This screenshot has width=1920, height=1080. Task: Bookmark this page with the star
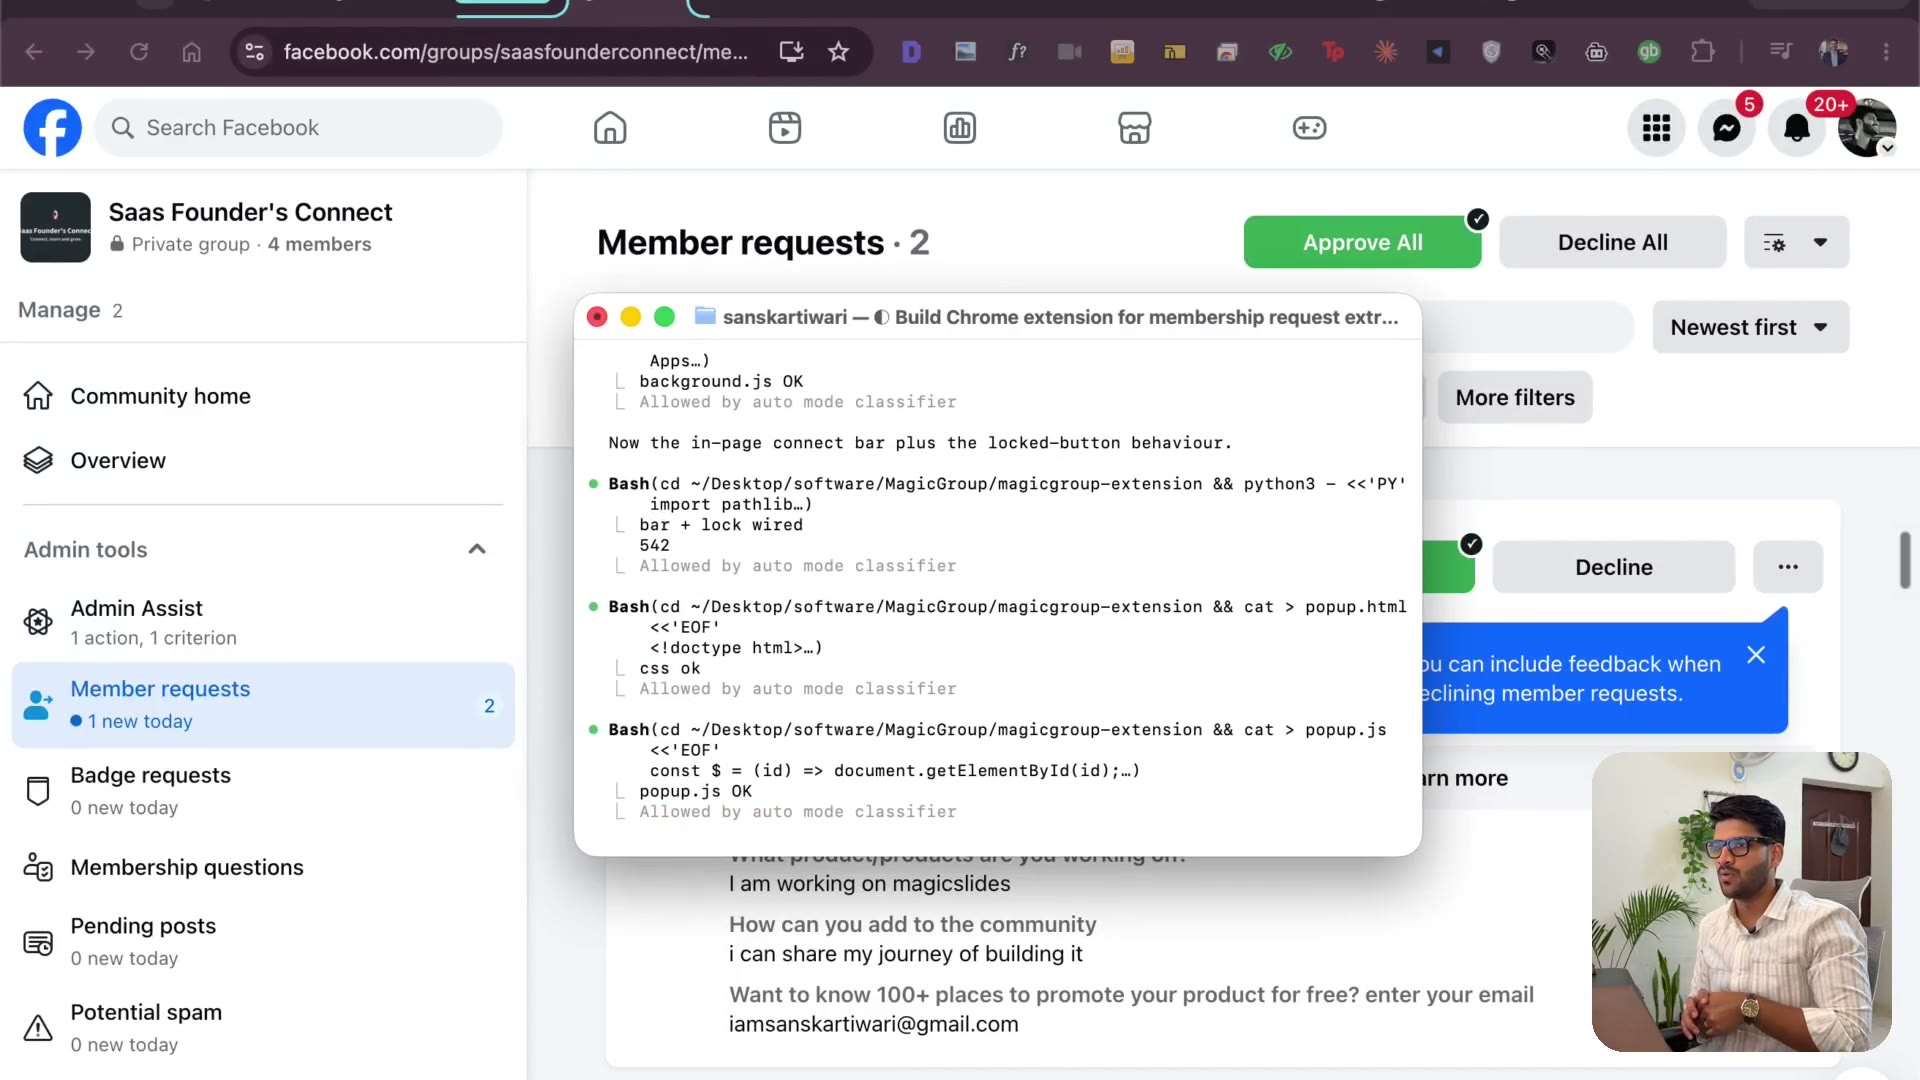(839, 51)
